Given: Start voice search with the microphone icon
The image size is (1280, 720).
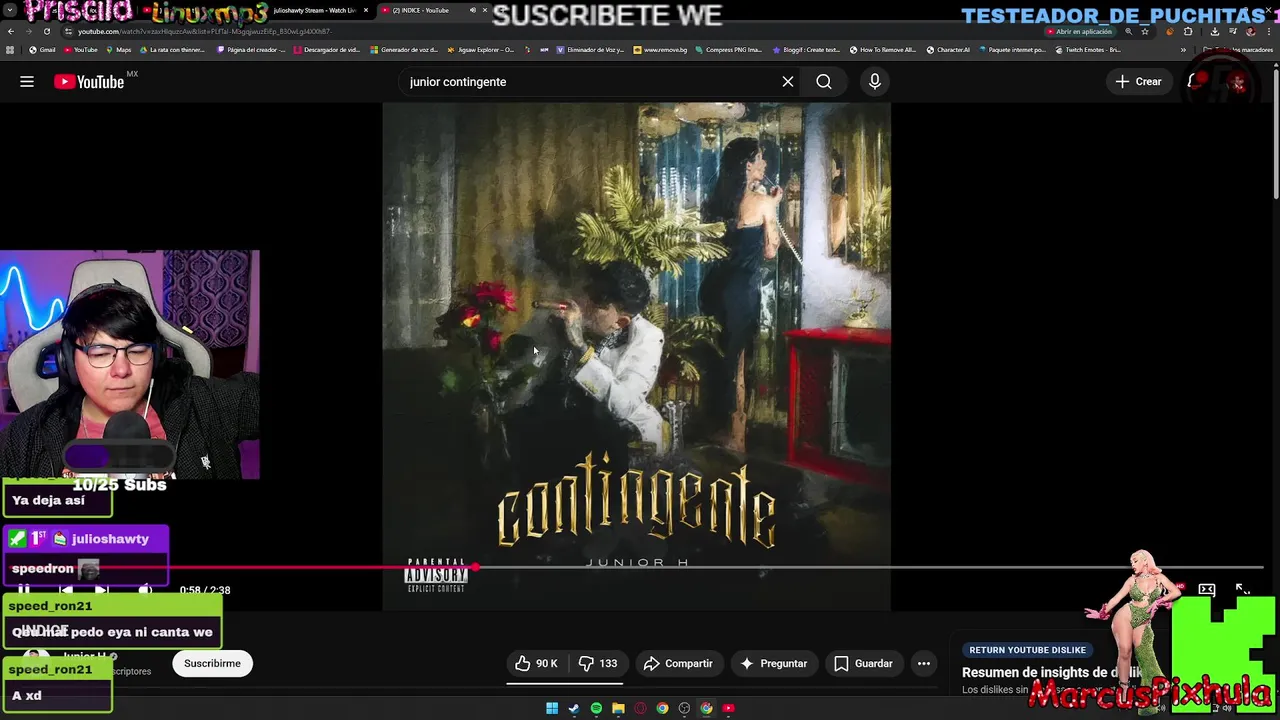Looking at the screenshot, I should (x=875, y=82).
